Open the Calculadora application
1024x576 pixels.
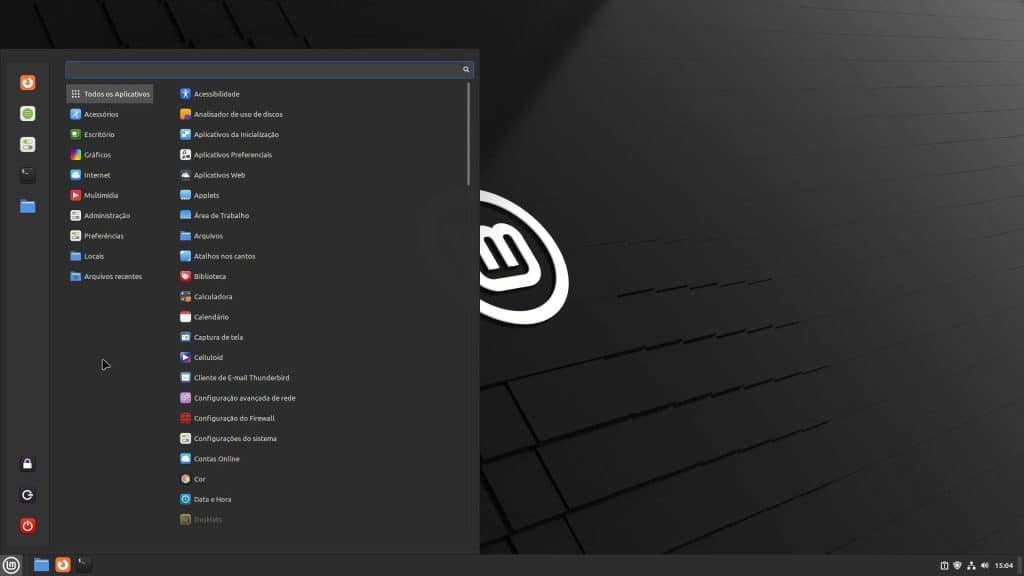[215, 296]
